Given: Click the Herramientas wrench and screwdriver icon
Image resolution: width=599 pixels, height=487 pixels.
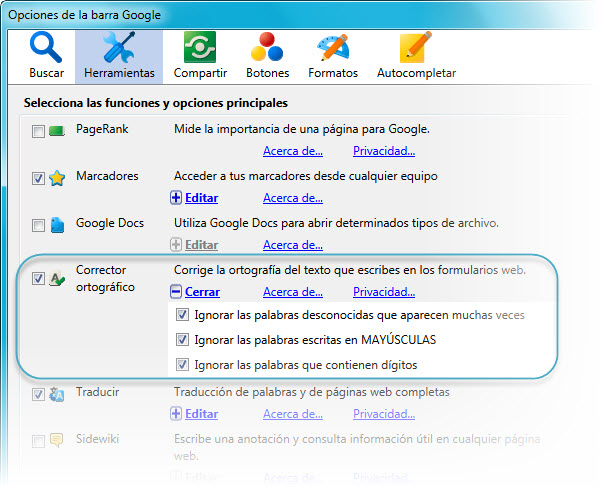Looking at the screenshot, I should click(119, 48).
